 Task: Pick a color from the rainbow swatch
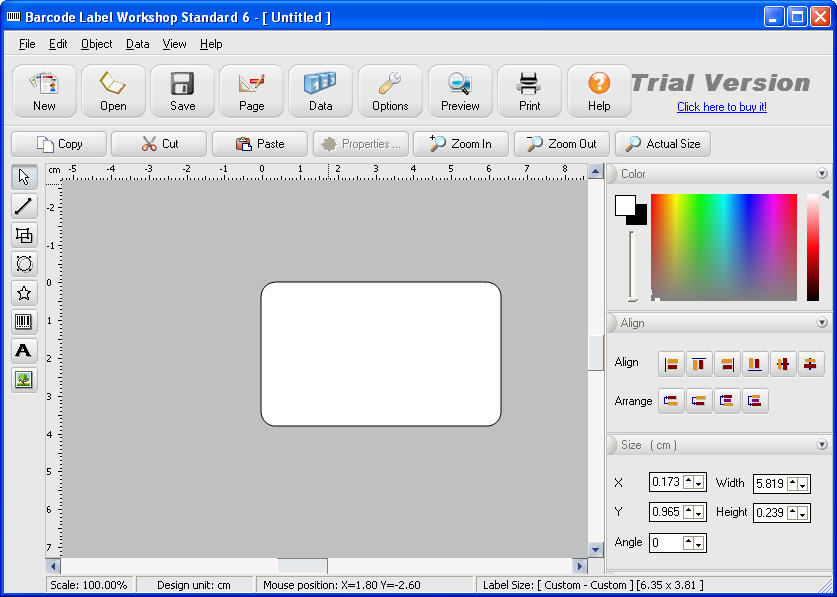pos(725,245)
